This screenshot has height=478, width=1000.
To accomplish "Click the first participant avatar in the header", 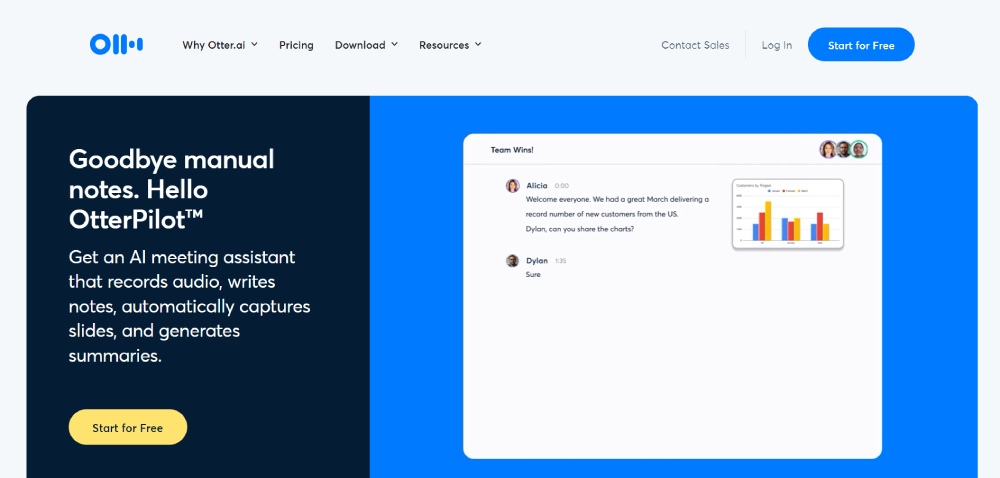I will [828, 150].
